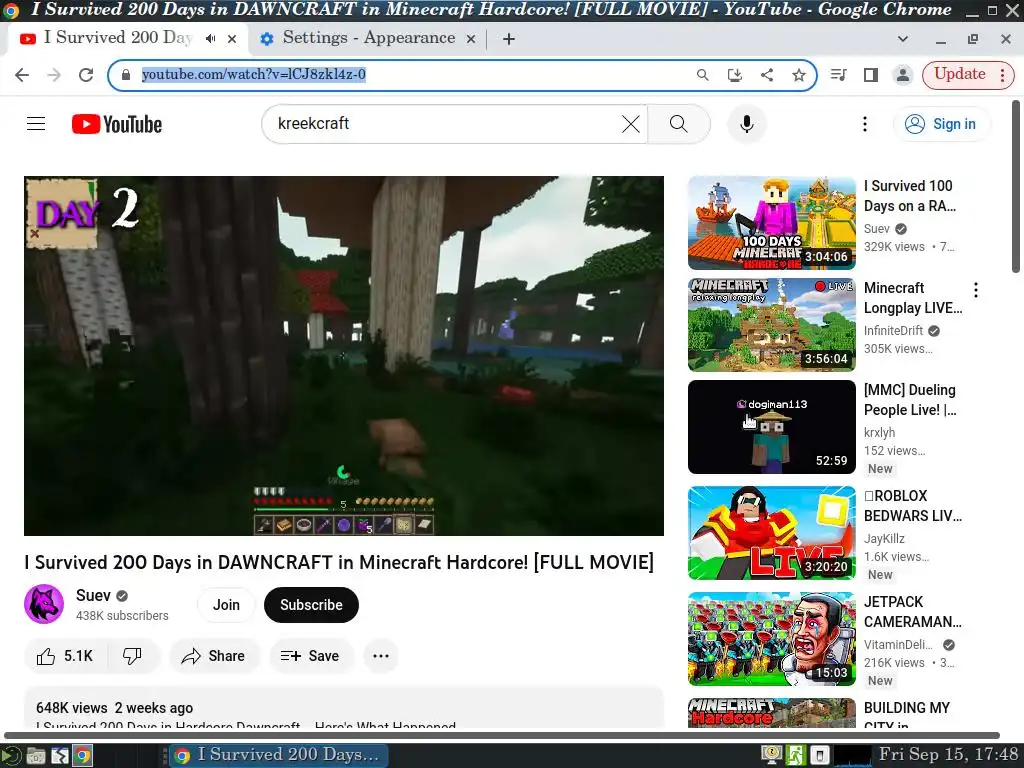Open Suev channel avatar

tap(44, 604)
